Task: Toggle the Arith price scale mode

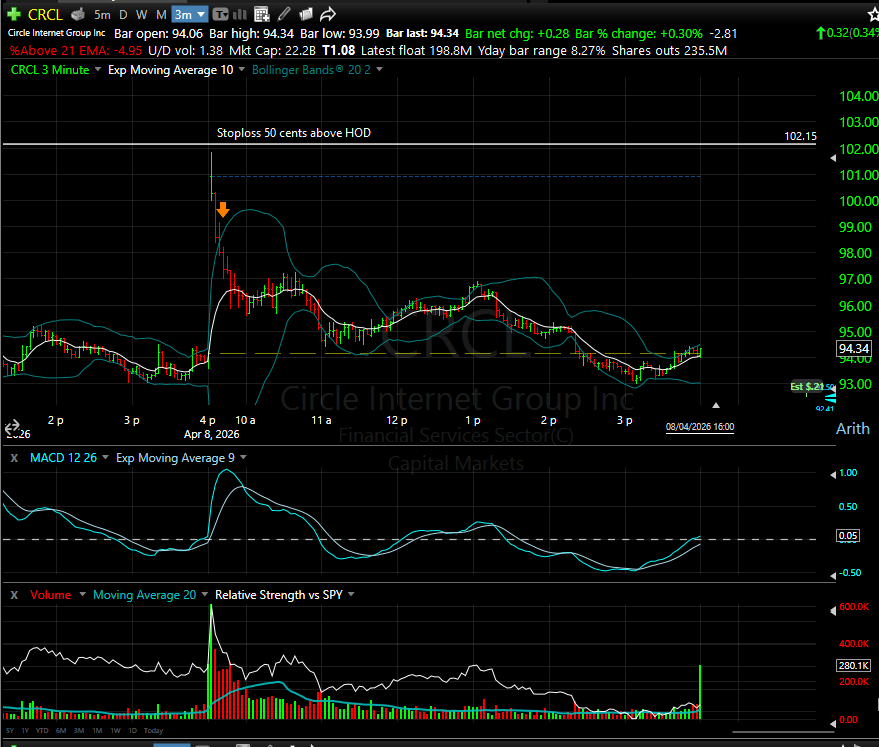Action: (x=852, y=429)
